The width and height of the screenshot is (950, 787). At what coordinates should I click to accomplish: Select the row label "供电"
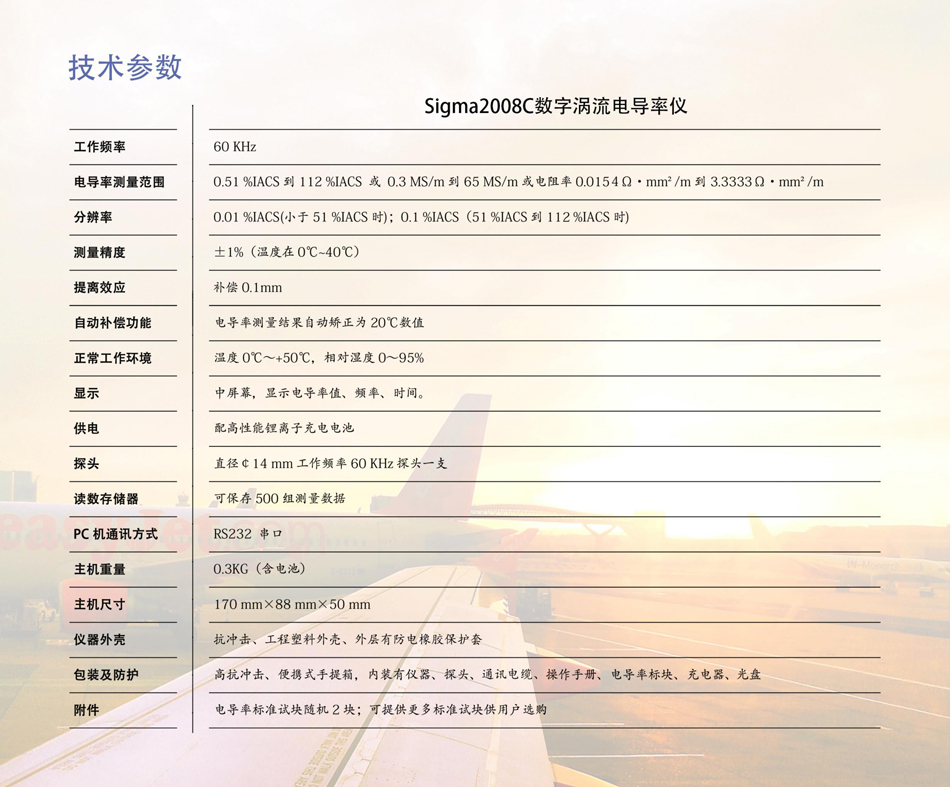point(86,428)
